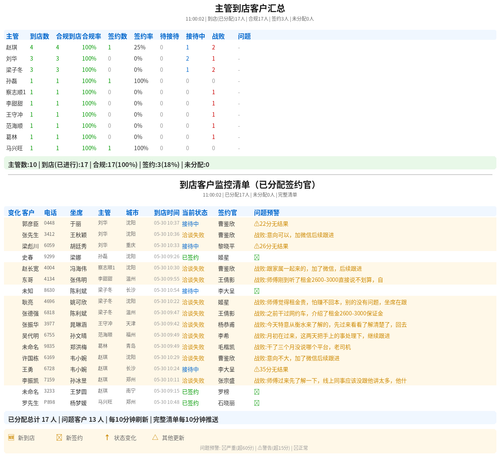This screenshot has width=500, height=470.
Task: Click the note starting 战败:干了三个月
Action: [302, 347]
